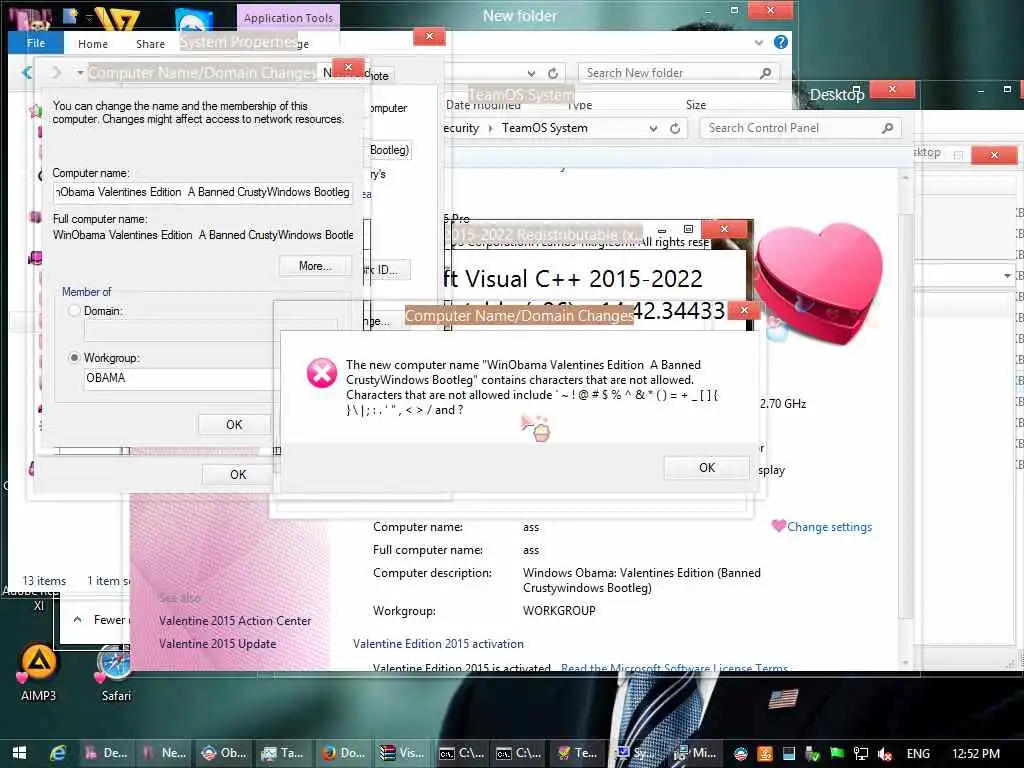Switch to the Firefox "Do..." taskbar window
Image resolution: width=1024 pixels, height=768 pixels.
tap(343, 753)
